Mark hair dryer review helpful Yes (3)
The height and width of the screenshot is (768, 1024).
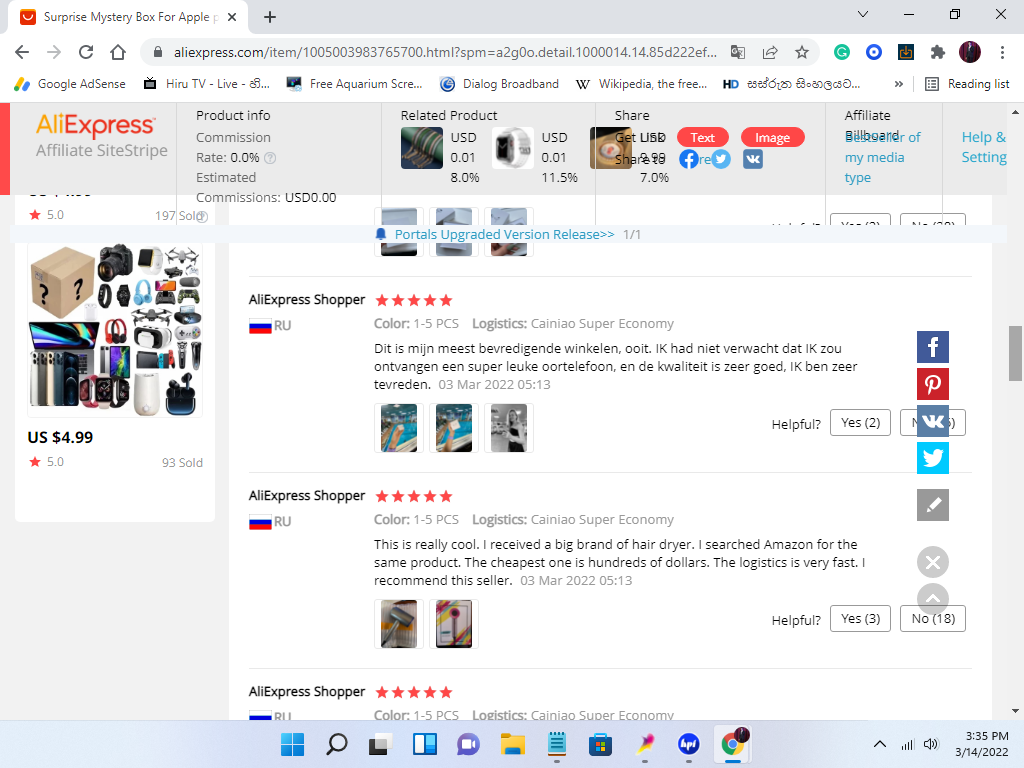tap(860, 618)
